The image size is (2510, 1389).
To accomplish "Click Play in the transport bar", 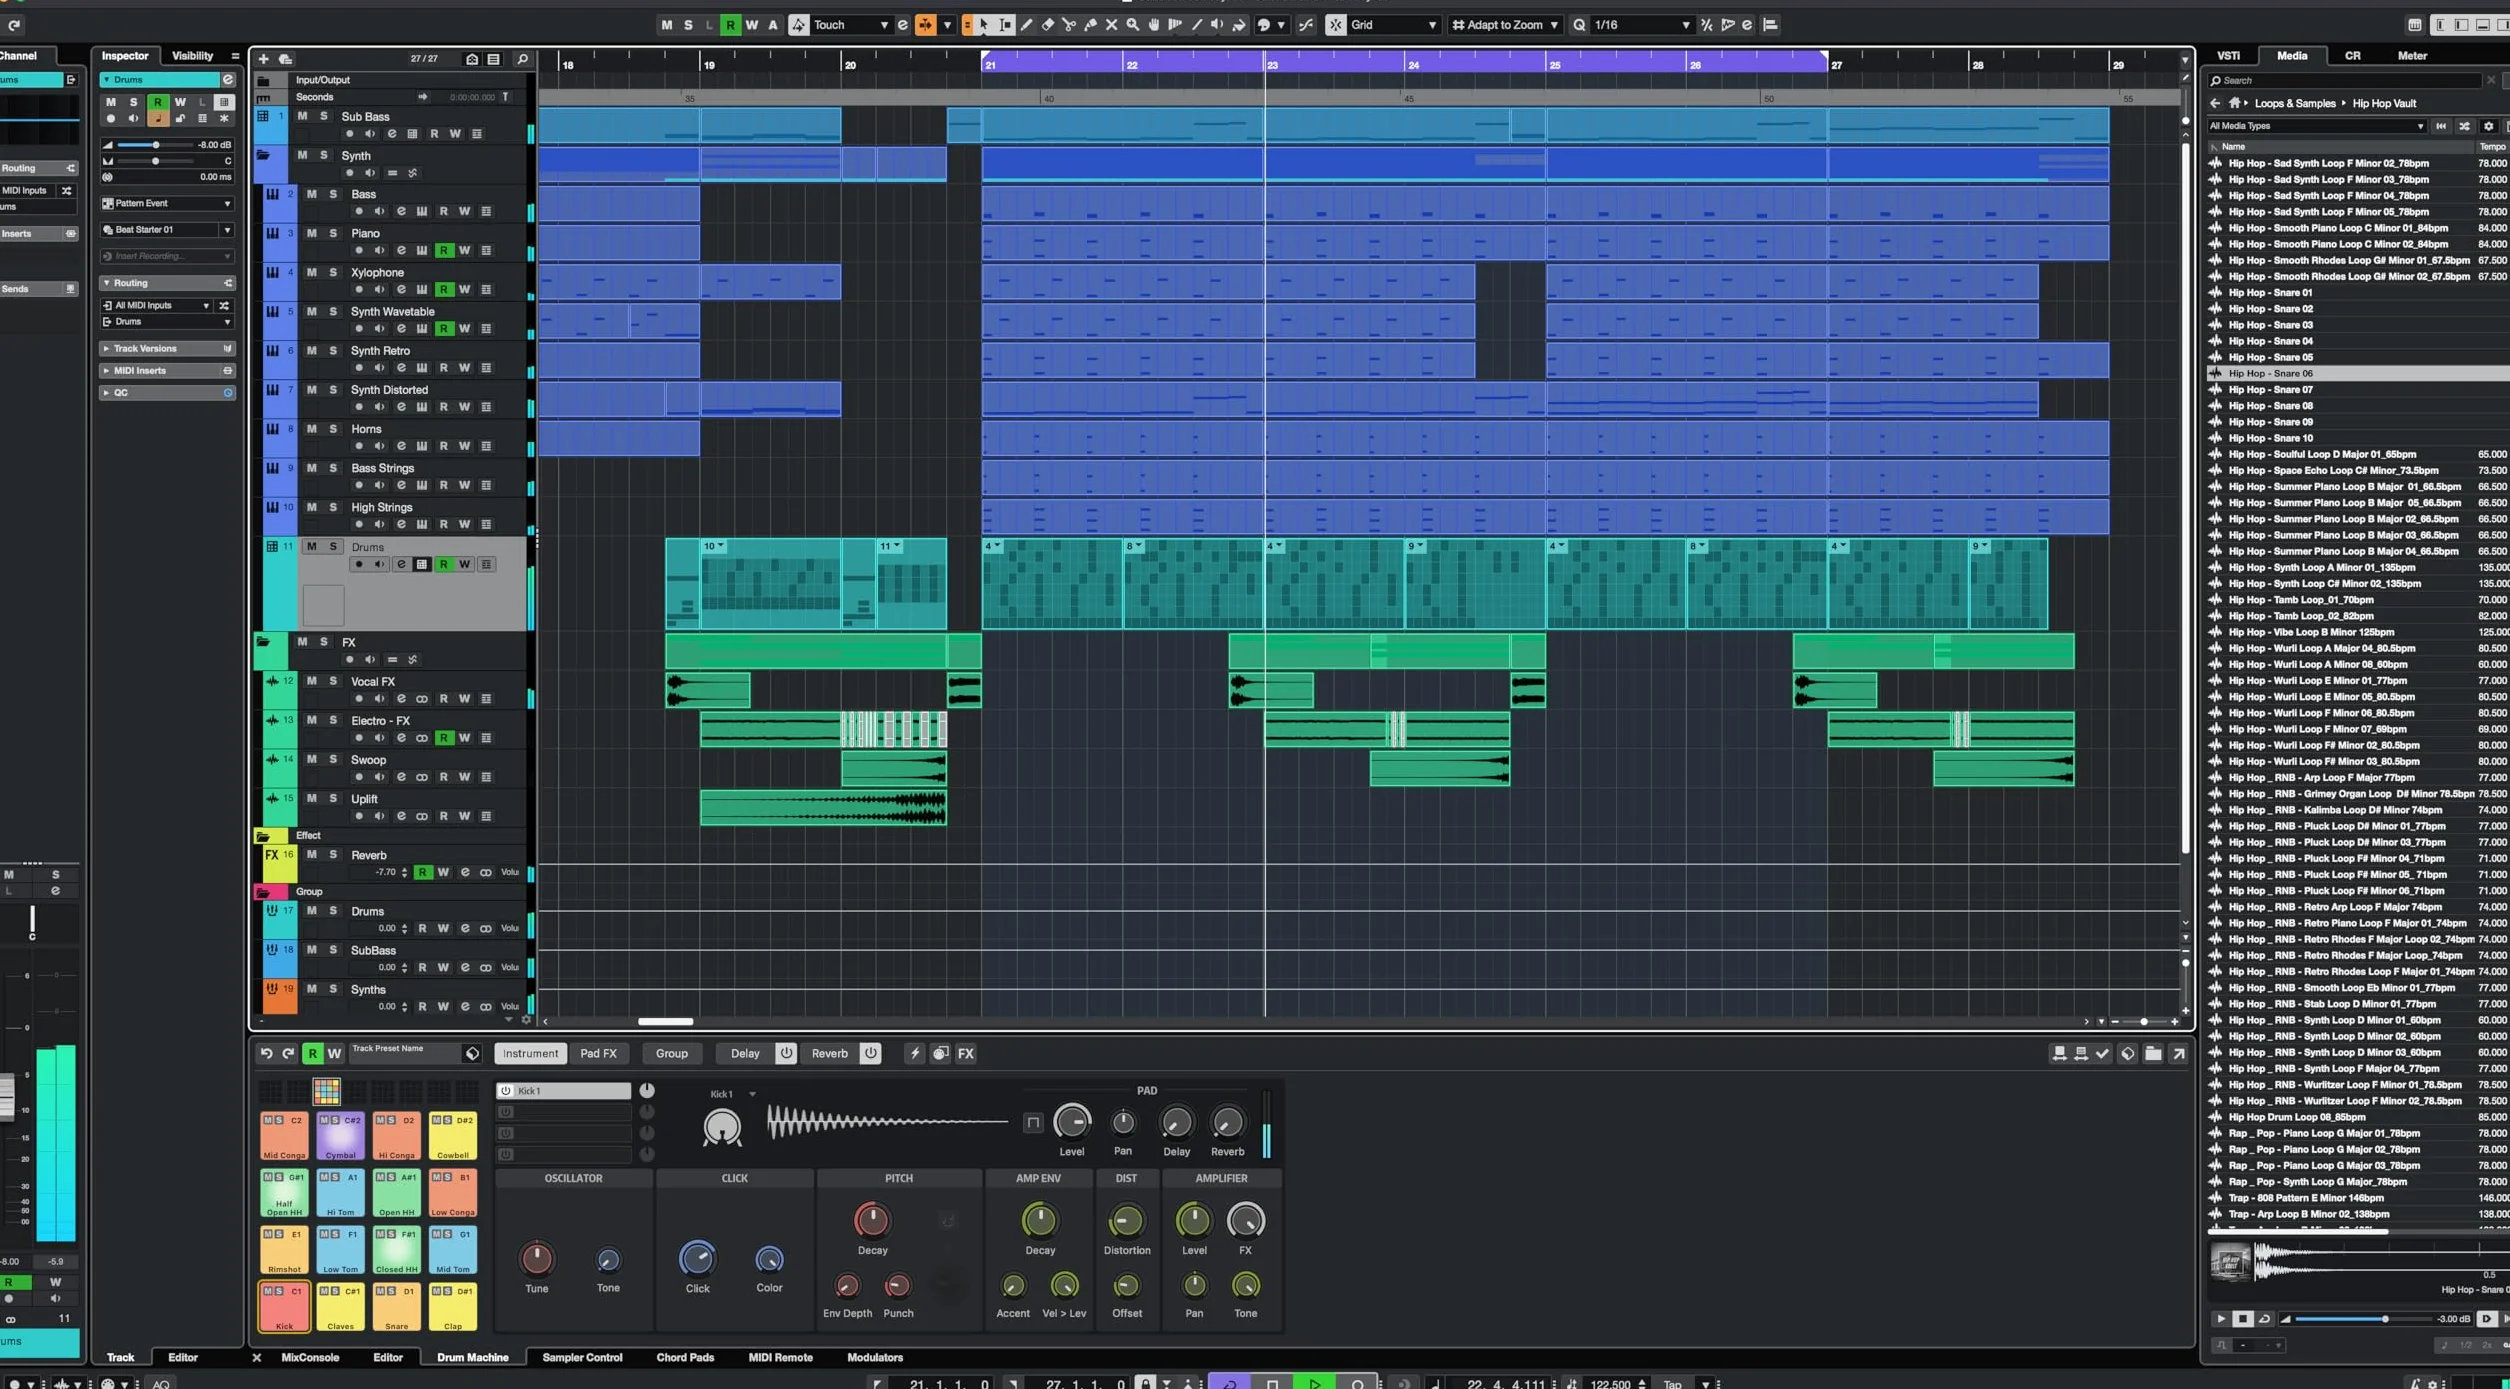I will [1315, 1383].
